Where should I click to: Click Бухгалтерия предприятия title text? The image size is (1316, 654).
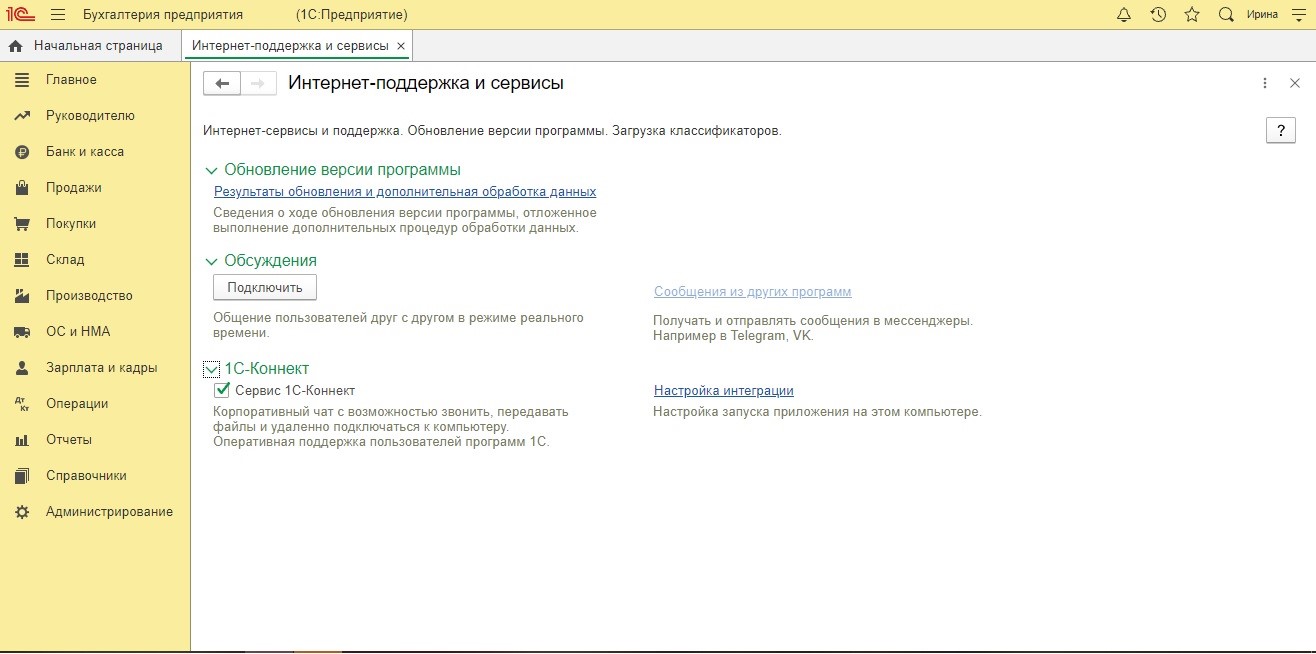pyautogui.click(x=163, y=15)
